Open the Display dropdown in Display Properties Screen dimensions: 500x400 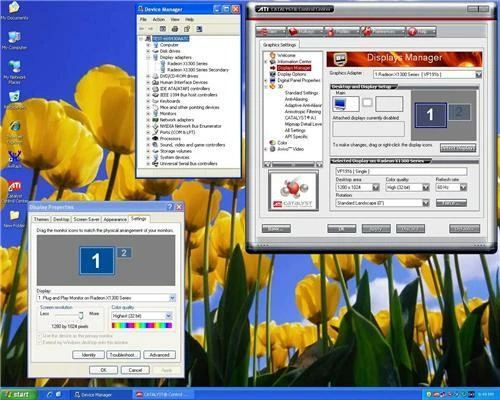click(x=172, y=298)
